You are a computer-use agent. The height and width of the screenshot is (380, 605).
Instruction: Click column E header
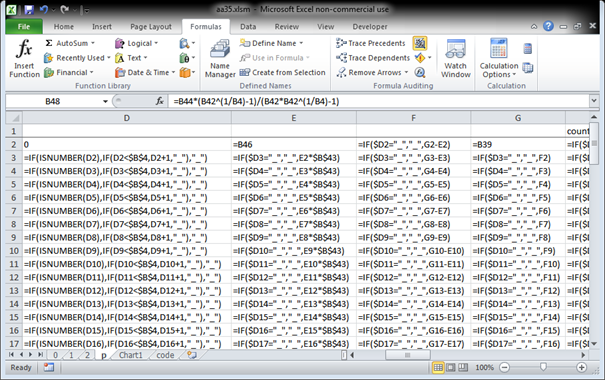(294, 118)
